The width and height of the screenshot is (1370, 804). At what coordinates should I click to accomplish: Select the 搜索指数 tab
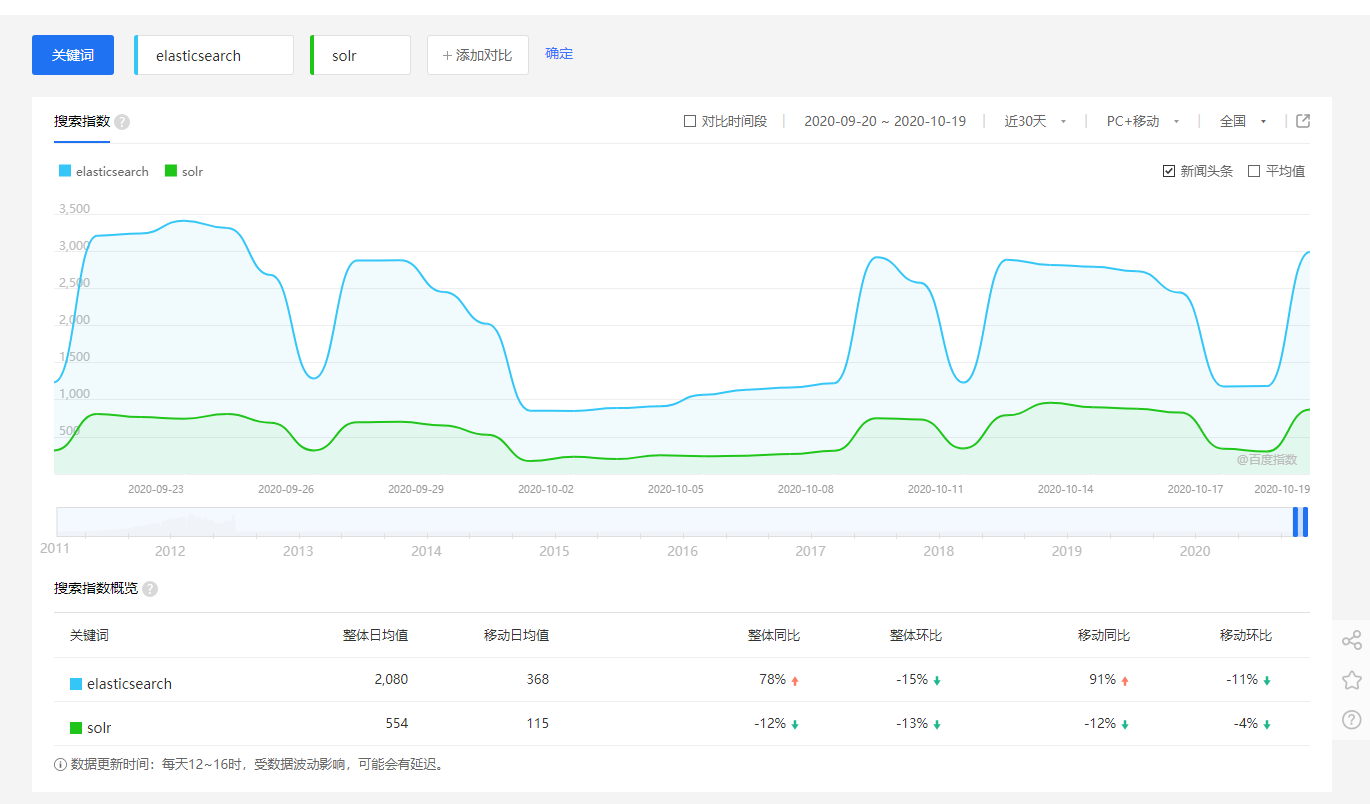[82, 122]
